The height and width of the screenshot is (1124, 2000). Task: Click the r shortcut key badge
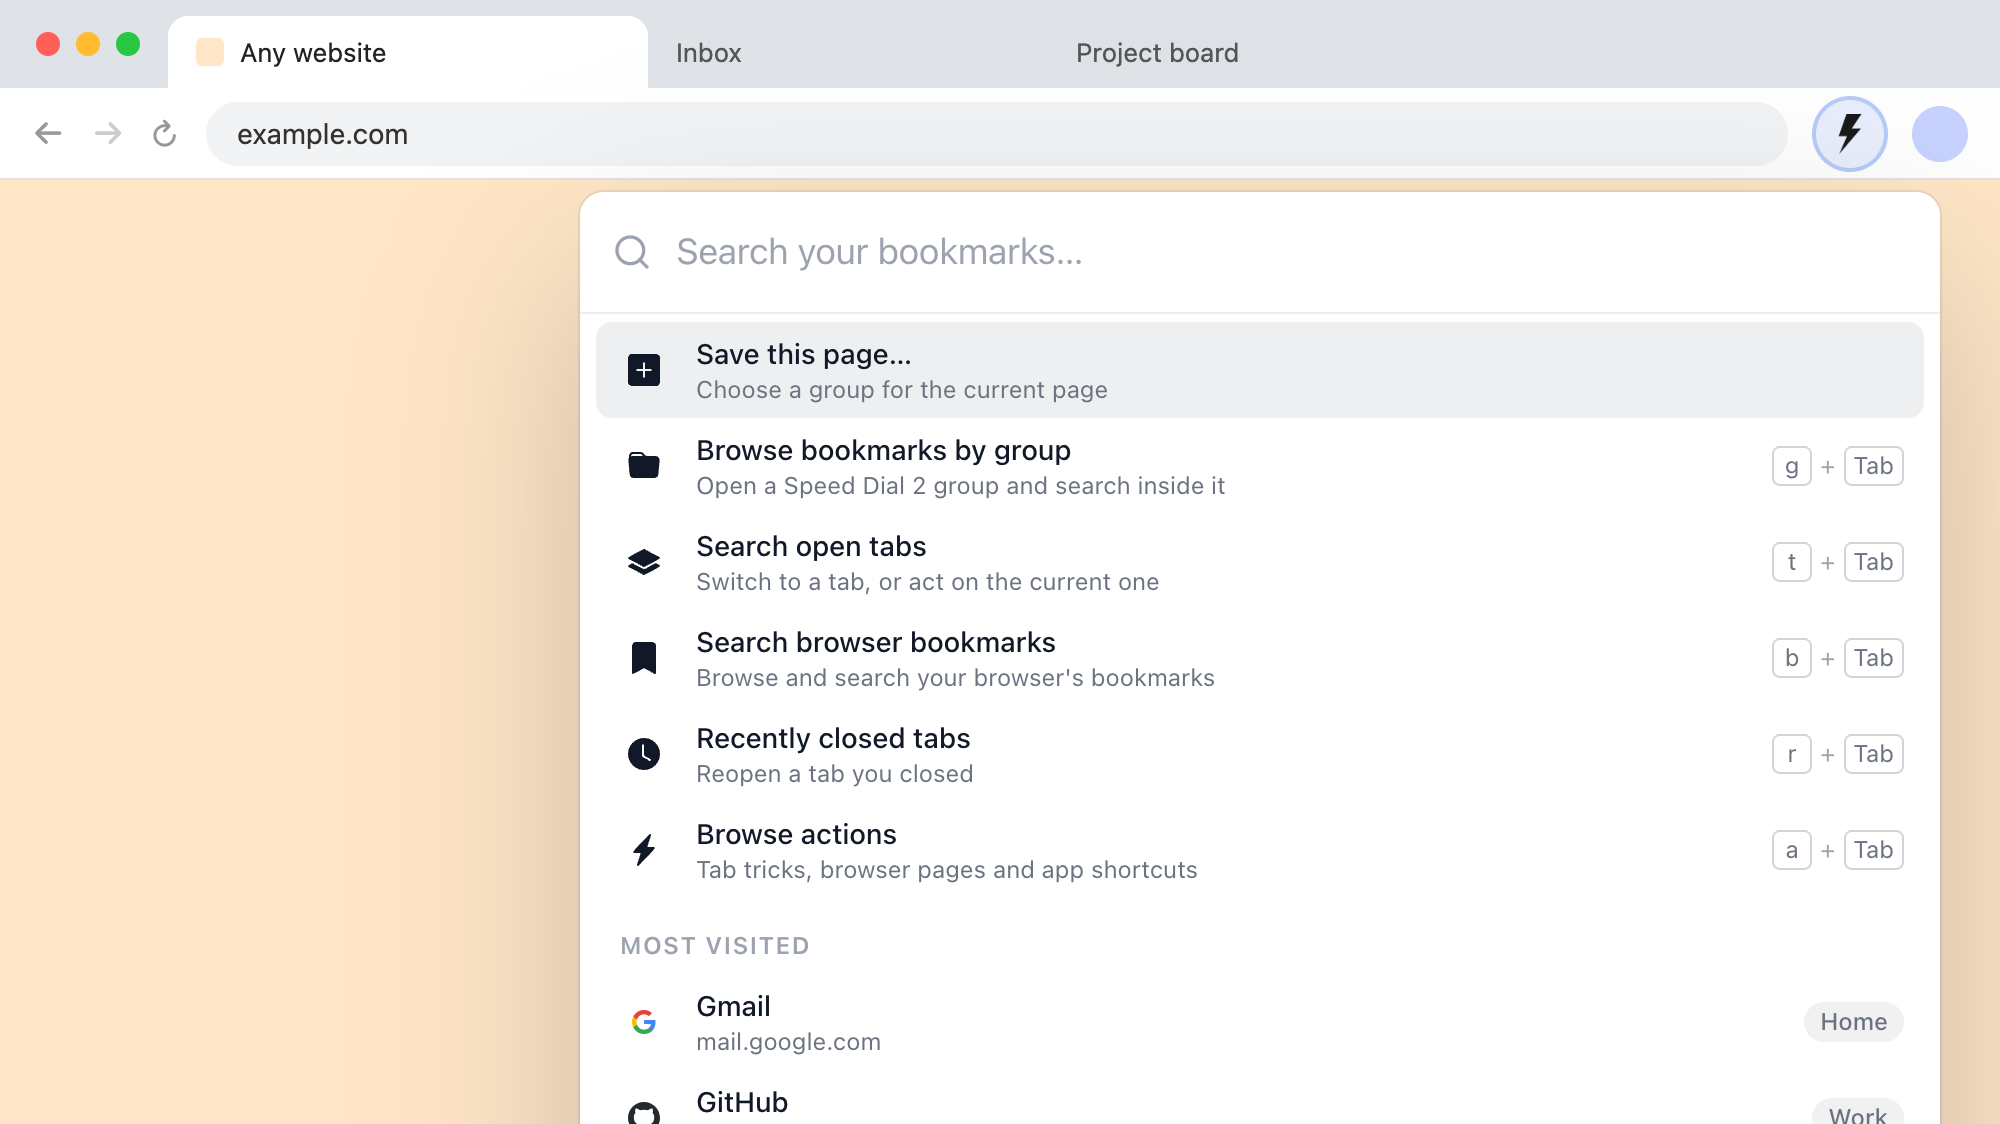(x=1791, y=754)
